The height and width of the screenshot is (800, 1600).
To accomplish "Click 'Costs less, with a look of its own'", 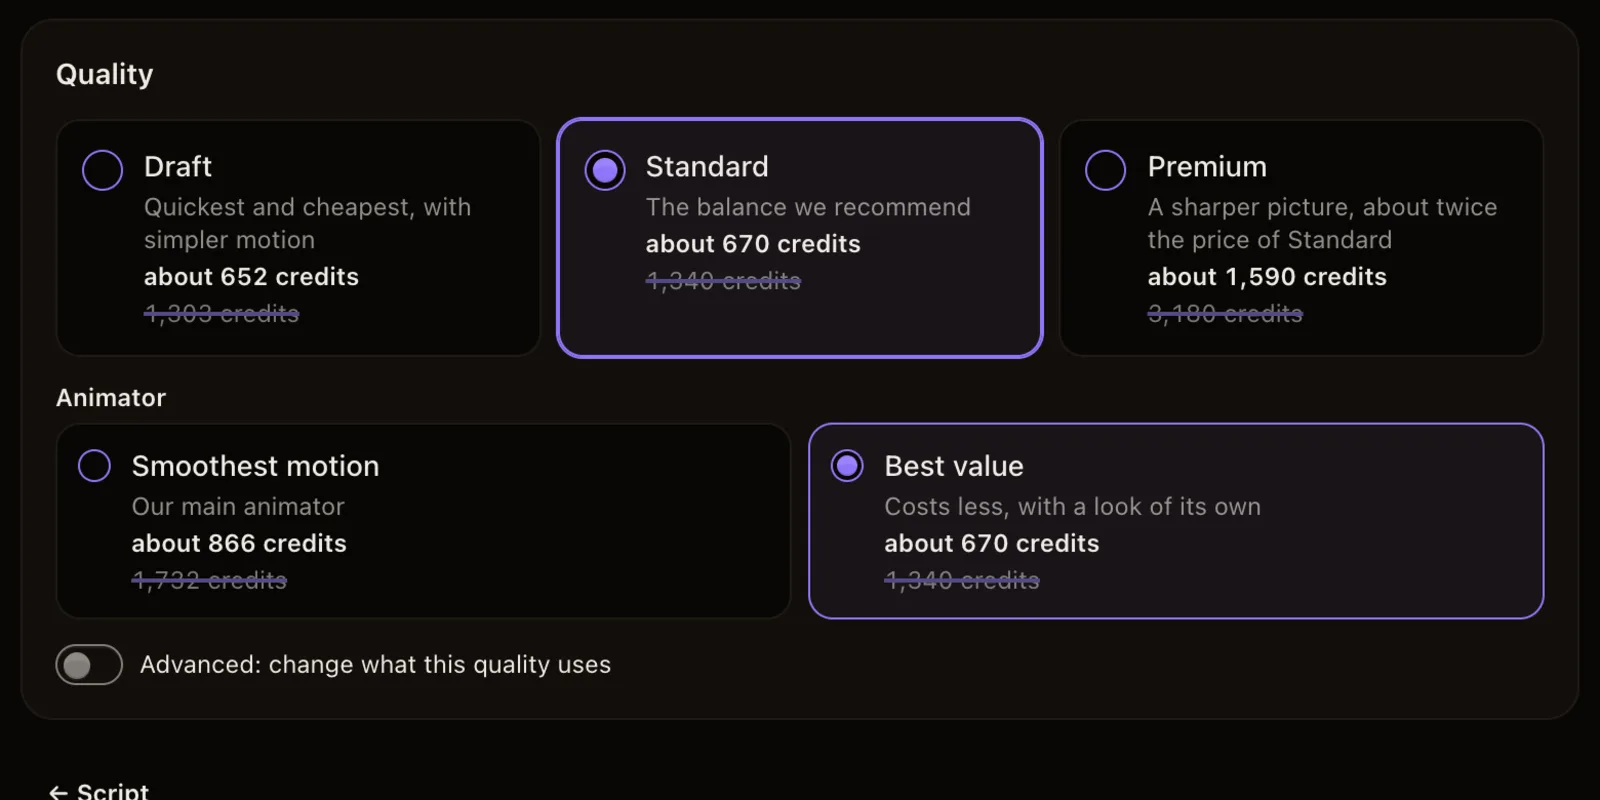I will pyautogui.click(x=1072, y=507).
